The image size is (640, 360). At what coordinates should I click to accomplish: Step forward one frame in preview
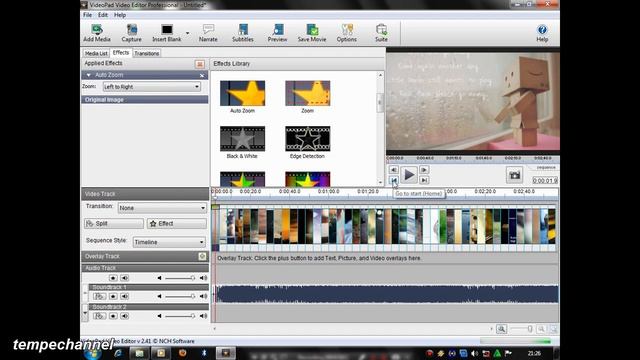424,170
